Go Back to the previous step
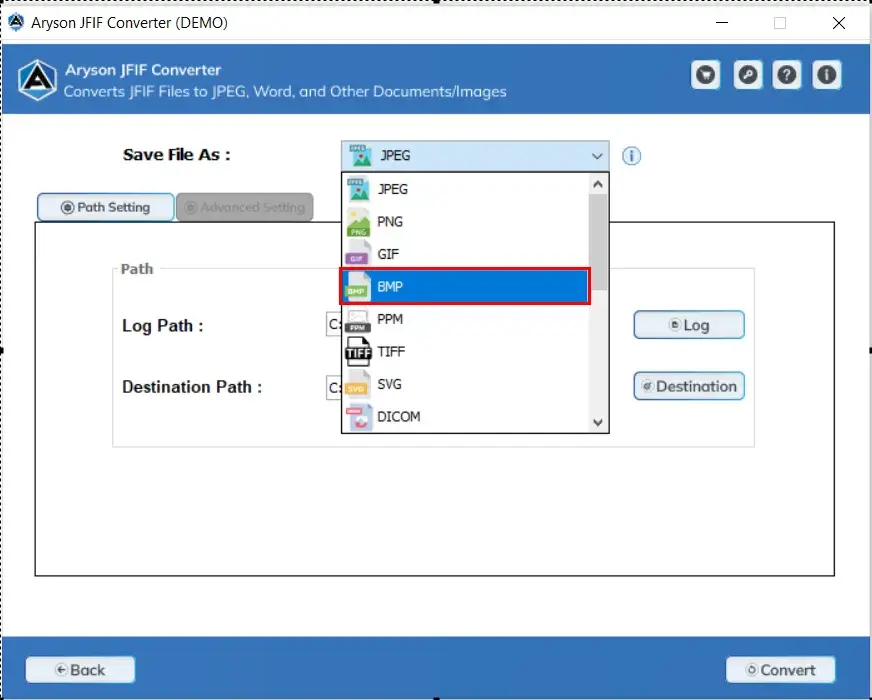872x700 pixels. pos(80,669)
